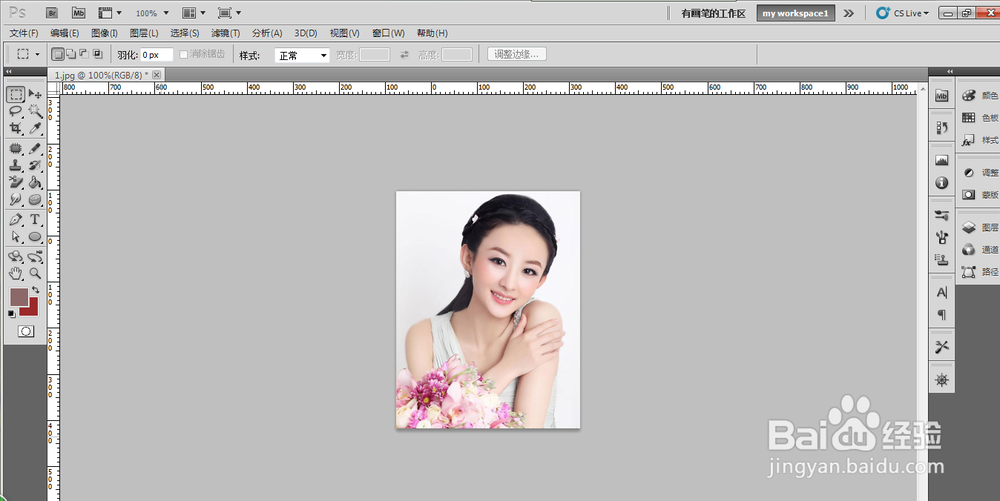This screenshot has height=501, width=1000.
Task: Select the Healing Brush tool
Action: click(x=16, y=149)
